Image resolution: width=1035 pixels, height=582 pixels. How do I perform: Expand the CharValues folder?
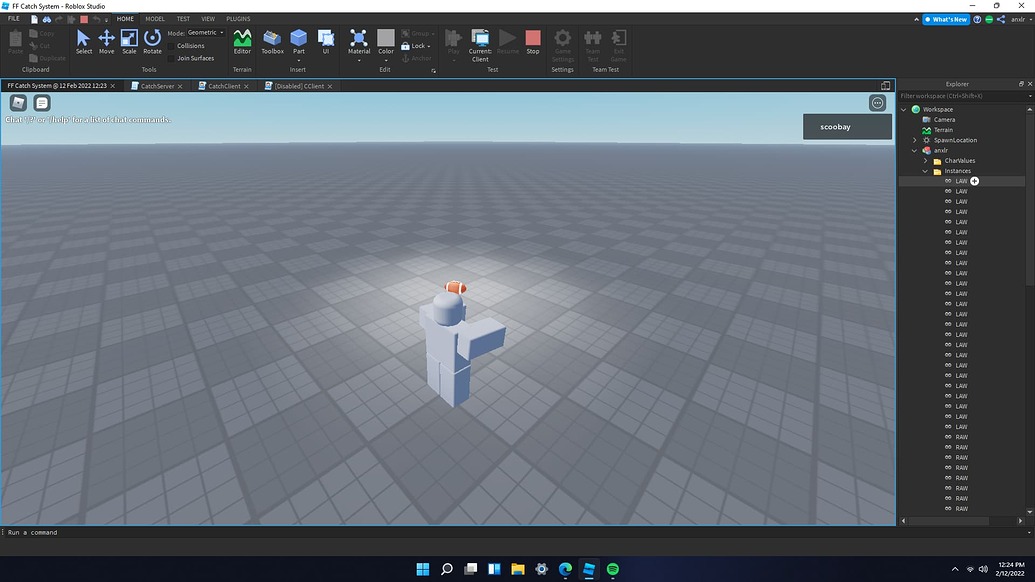tap(926, 160)
